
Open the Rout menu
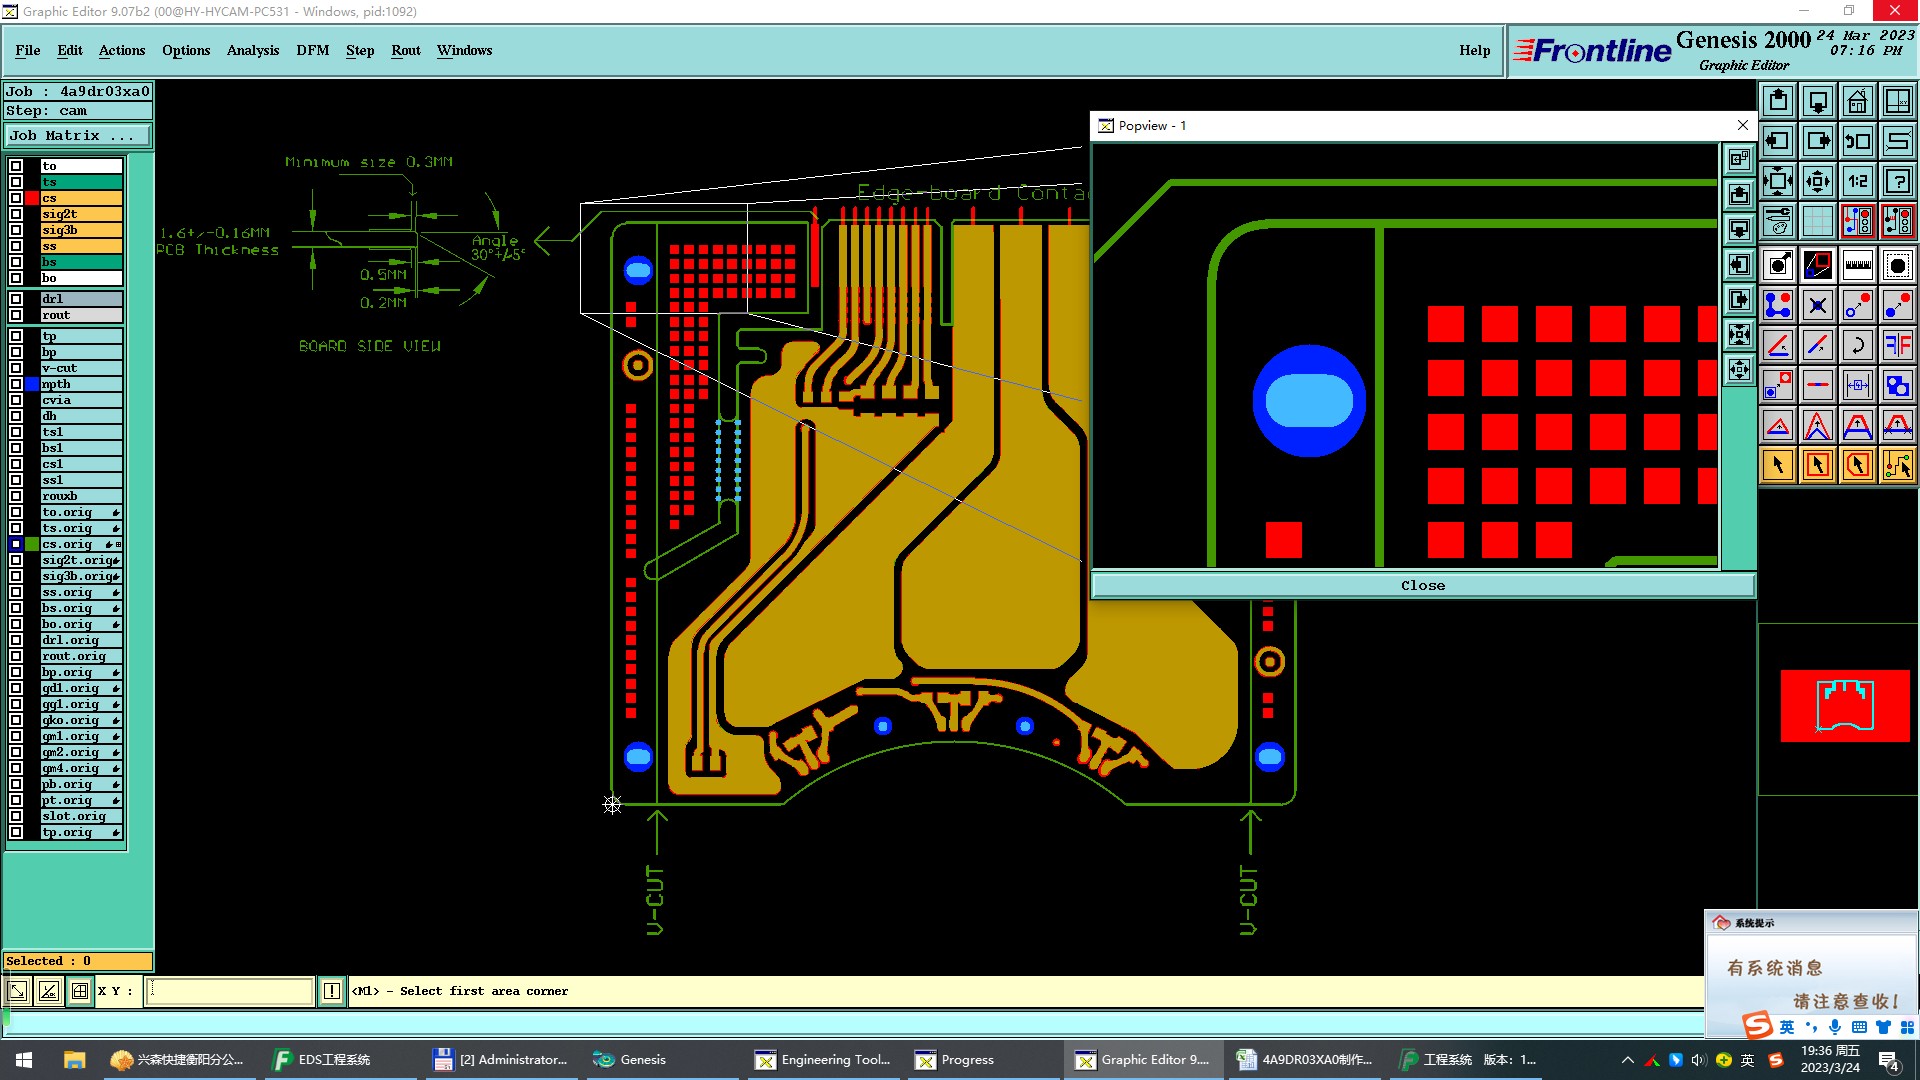[x=405, y=50]
